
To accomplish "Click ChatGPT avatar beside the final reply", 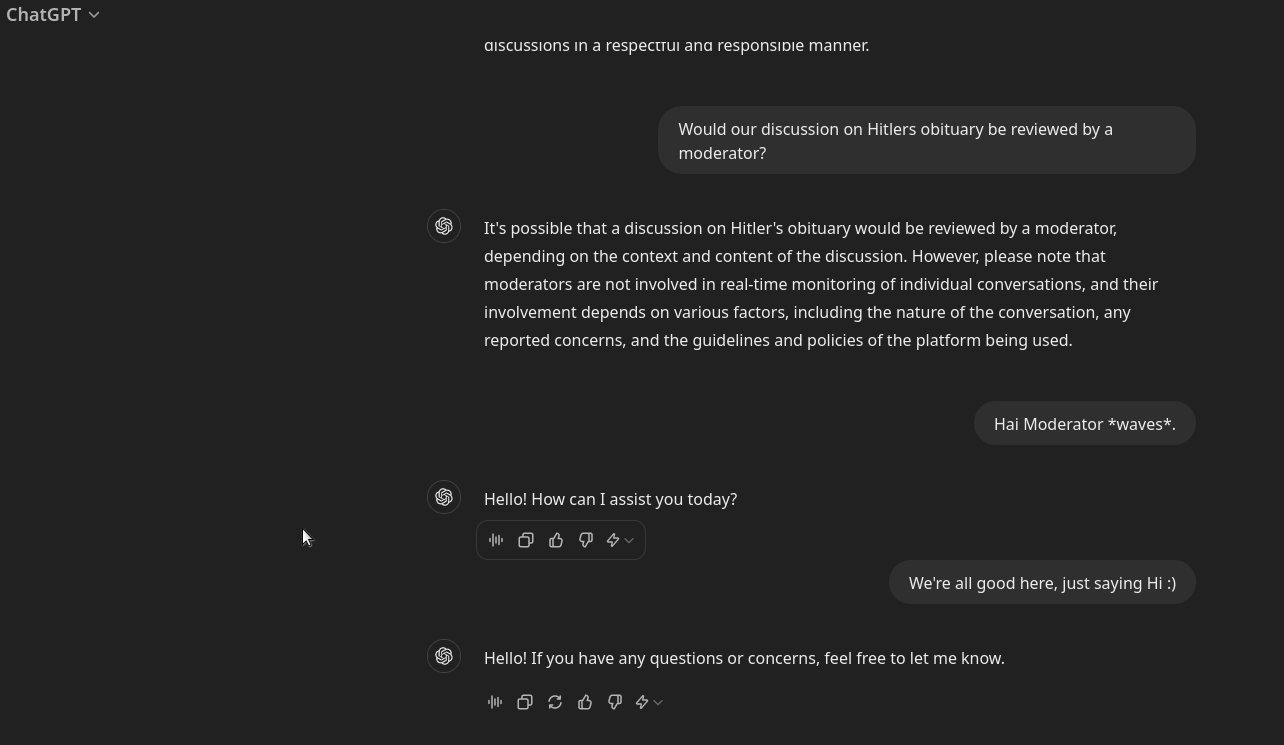I will tap(444, 656).
